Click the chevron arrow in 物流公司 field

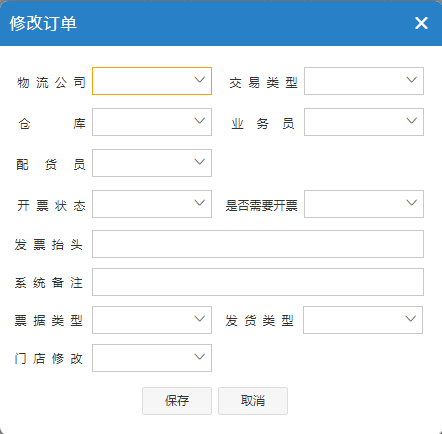(x=200, y=80)
